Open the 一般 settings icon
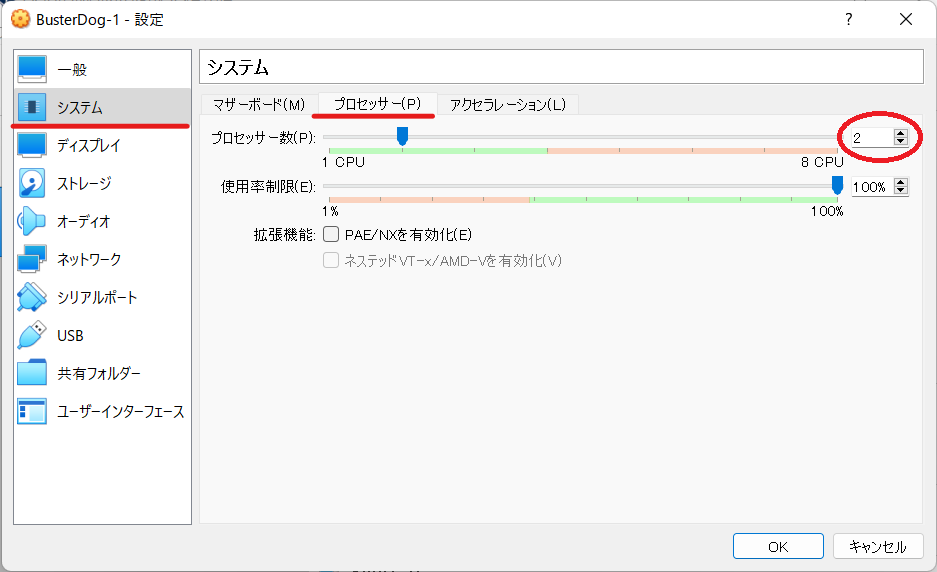This screenshot has height=572, width=937. [32, 69]
